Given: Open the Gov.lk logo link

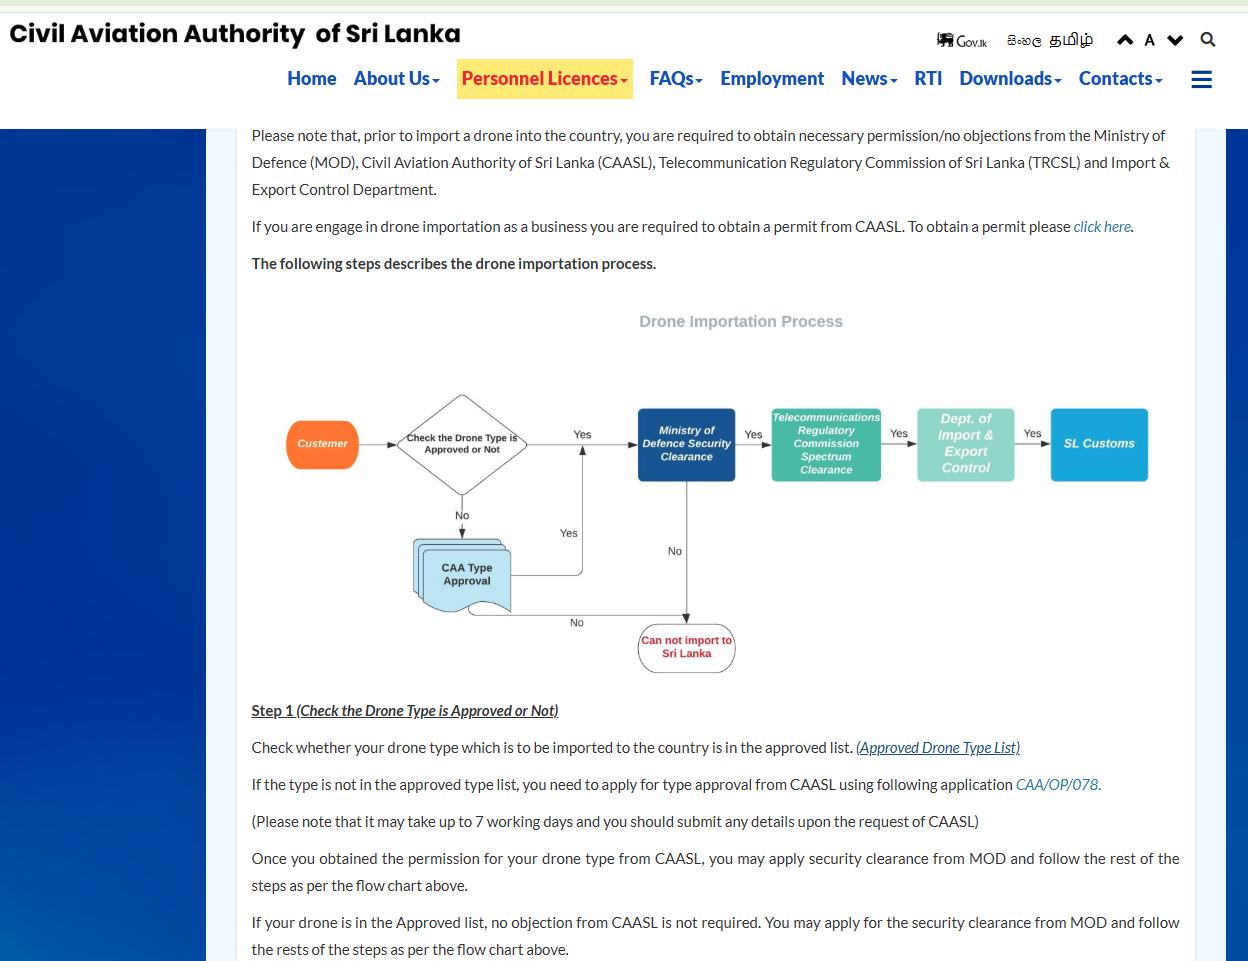Looking at the screenshot, I should point(962,40).
